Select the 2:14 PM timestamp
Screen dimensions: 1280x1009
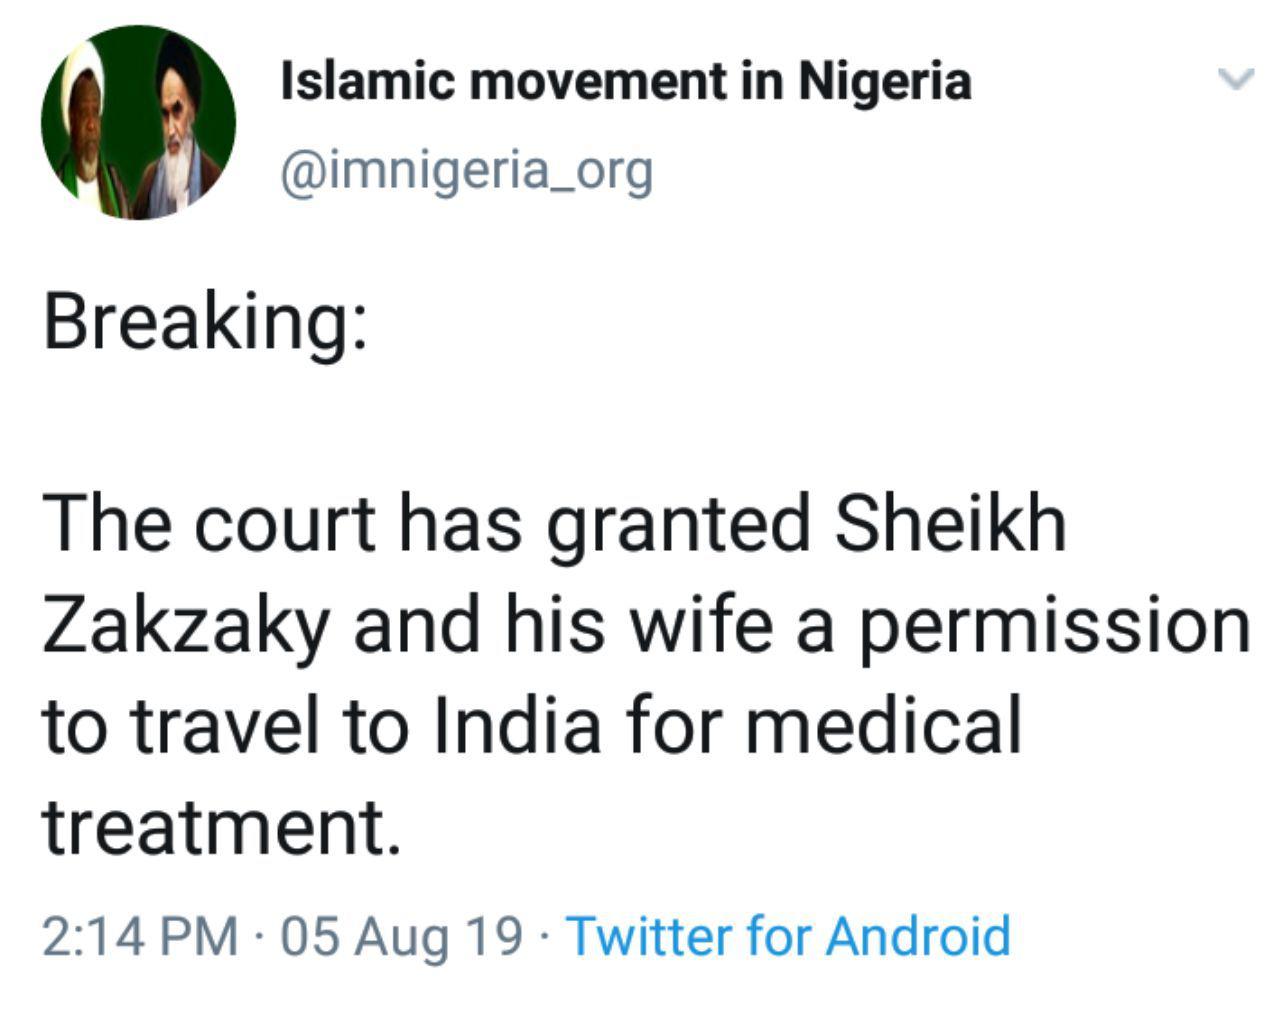140,937
